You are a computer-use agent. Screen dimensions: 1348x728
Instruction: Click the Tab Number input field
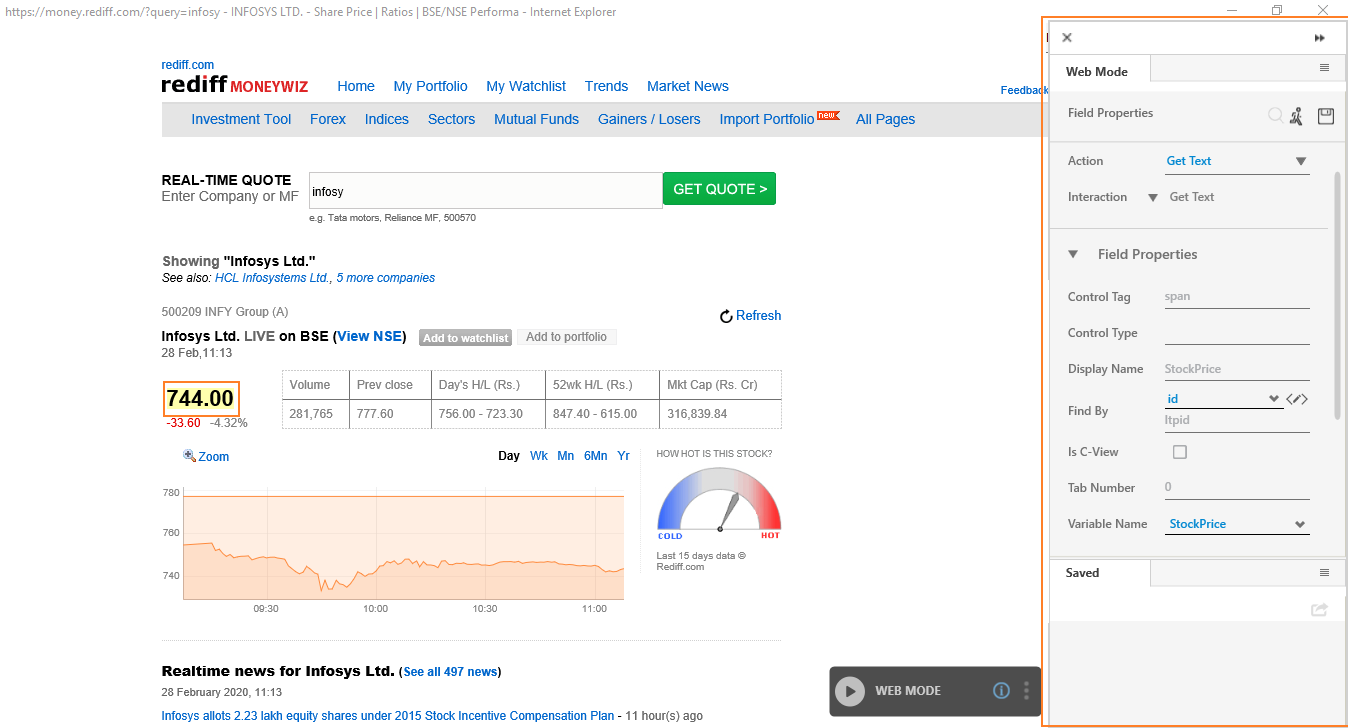tap(1237, 488)
